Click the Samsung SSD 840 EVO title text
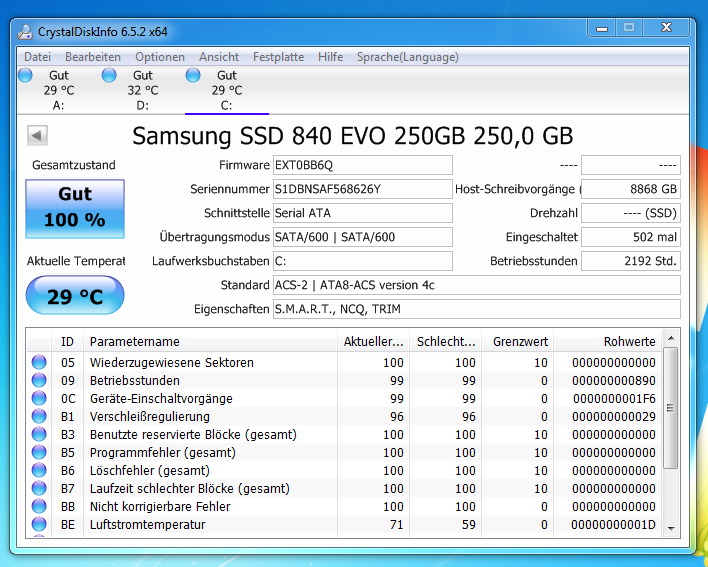This screenshot has height=567, width=708. click(x=352, y=135)
